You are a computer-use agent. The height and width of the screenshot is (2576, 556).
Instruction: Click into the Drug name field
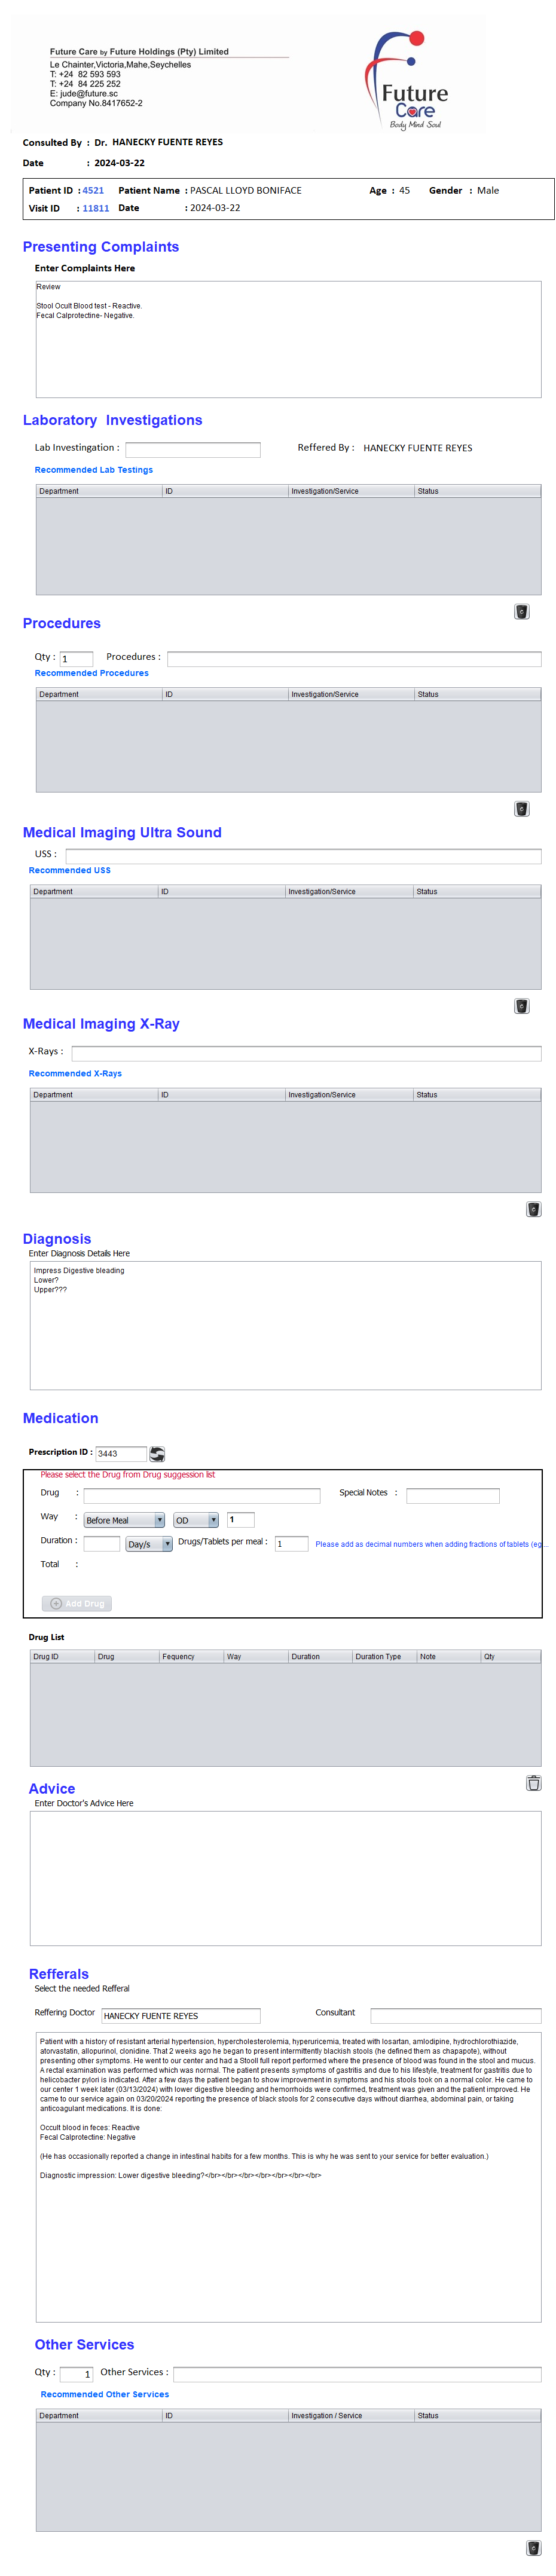(201, 1495)
